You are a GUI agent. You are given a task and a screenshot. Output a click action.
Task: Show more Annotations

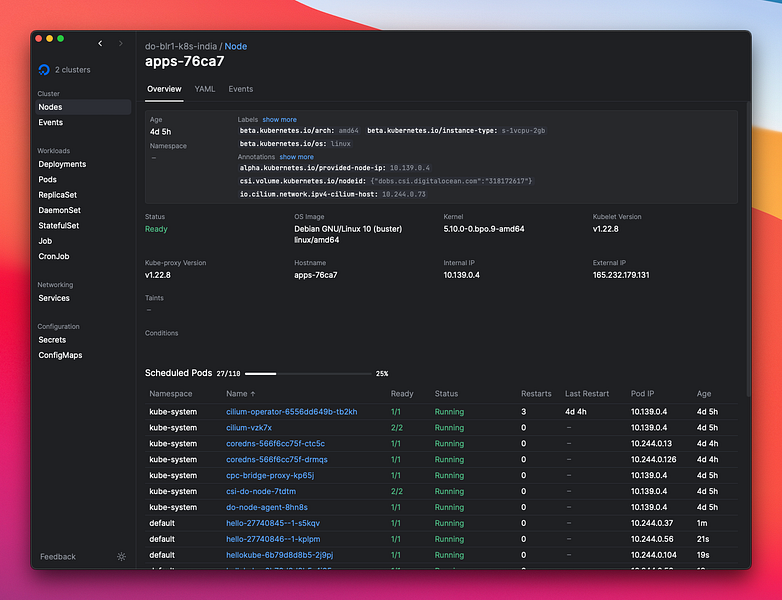click(x=297, y=157)
